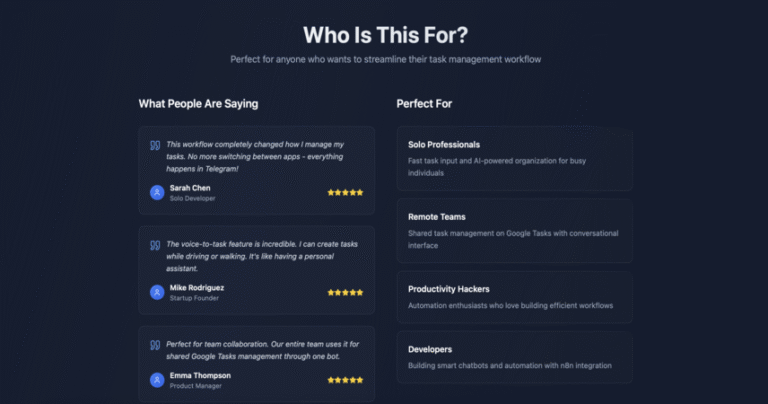Click the 'Perfect For' column heading

point(424,104)
